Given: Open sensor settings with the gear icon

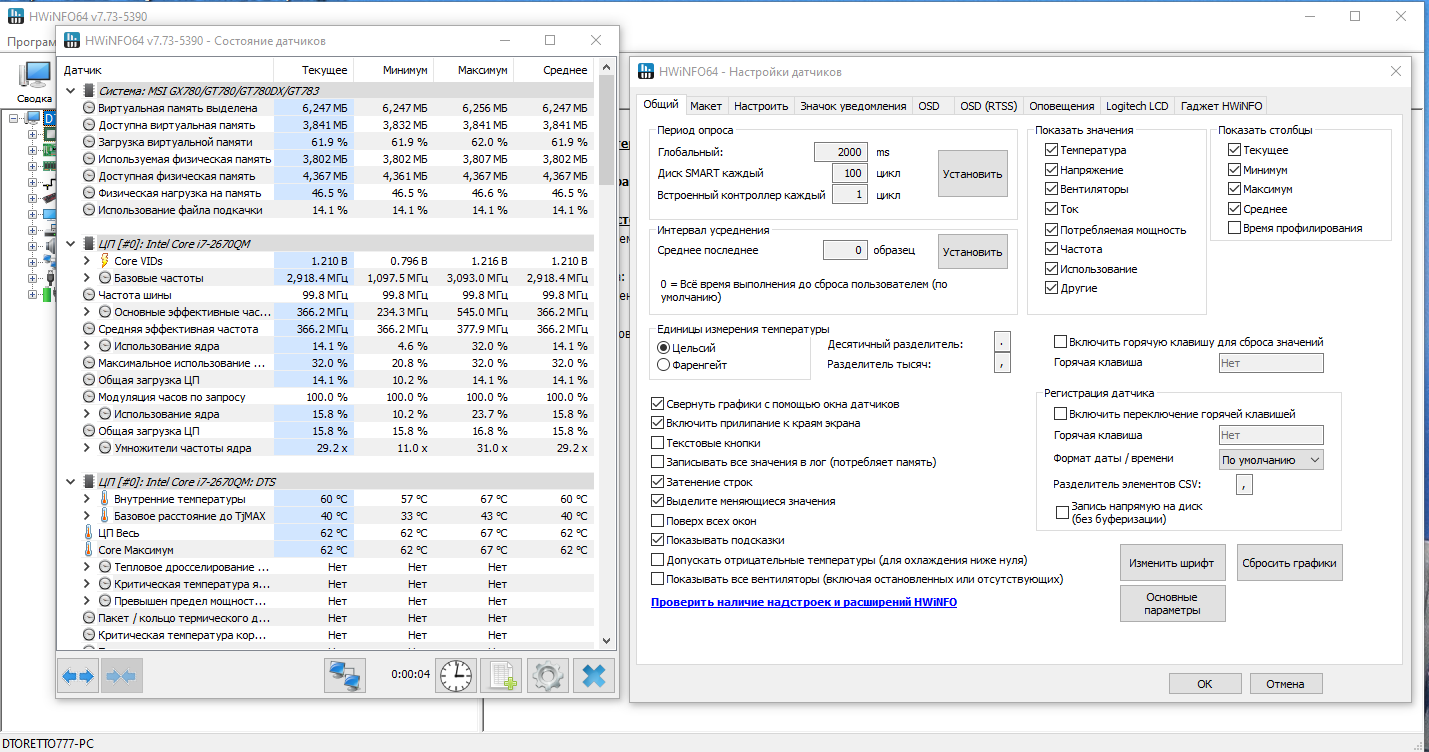Looking at the screenshot, I should point(546,676).
